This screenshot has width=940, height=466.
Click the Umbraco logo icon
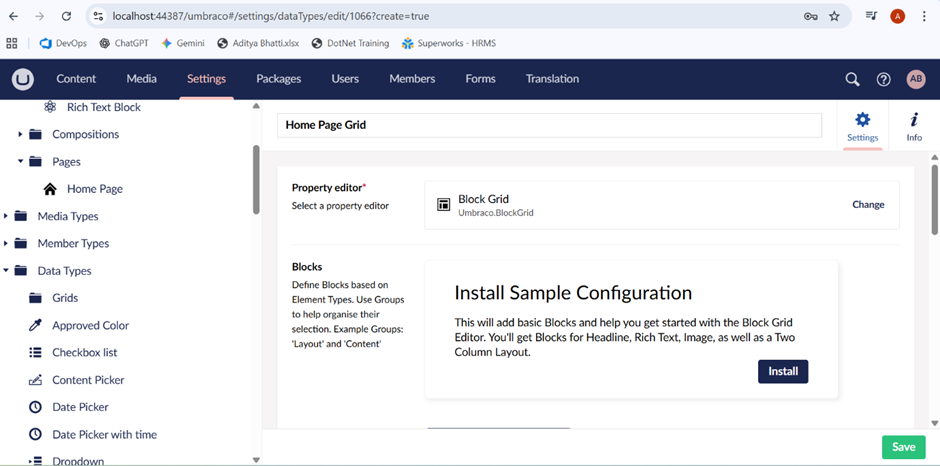point(22,79)
